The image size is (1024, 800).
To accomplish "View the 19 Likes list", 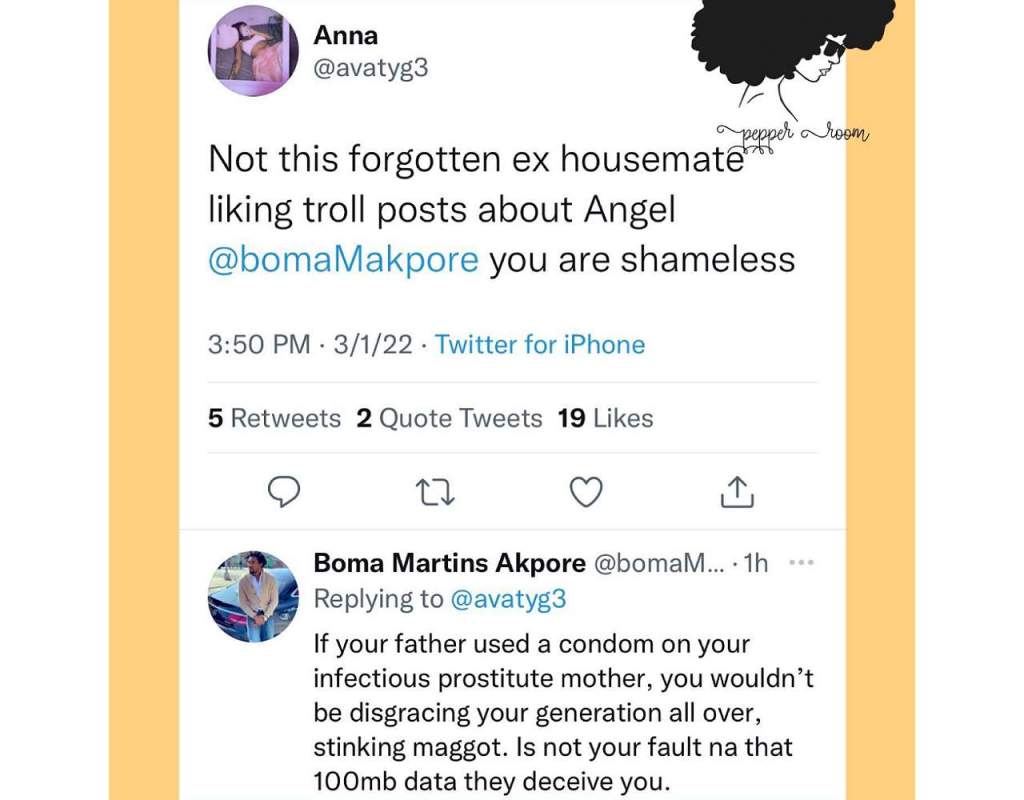I will click(x=605, y=418).
